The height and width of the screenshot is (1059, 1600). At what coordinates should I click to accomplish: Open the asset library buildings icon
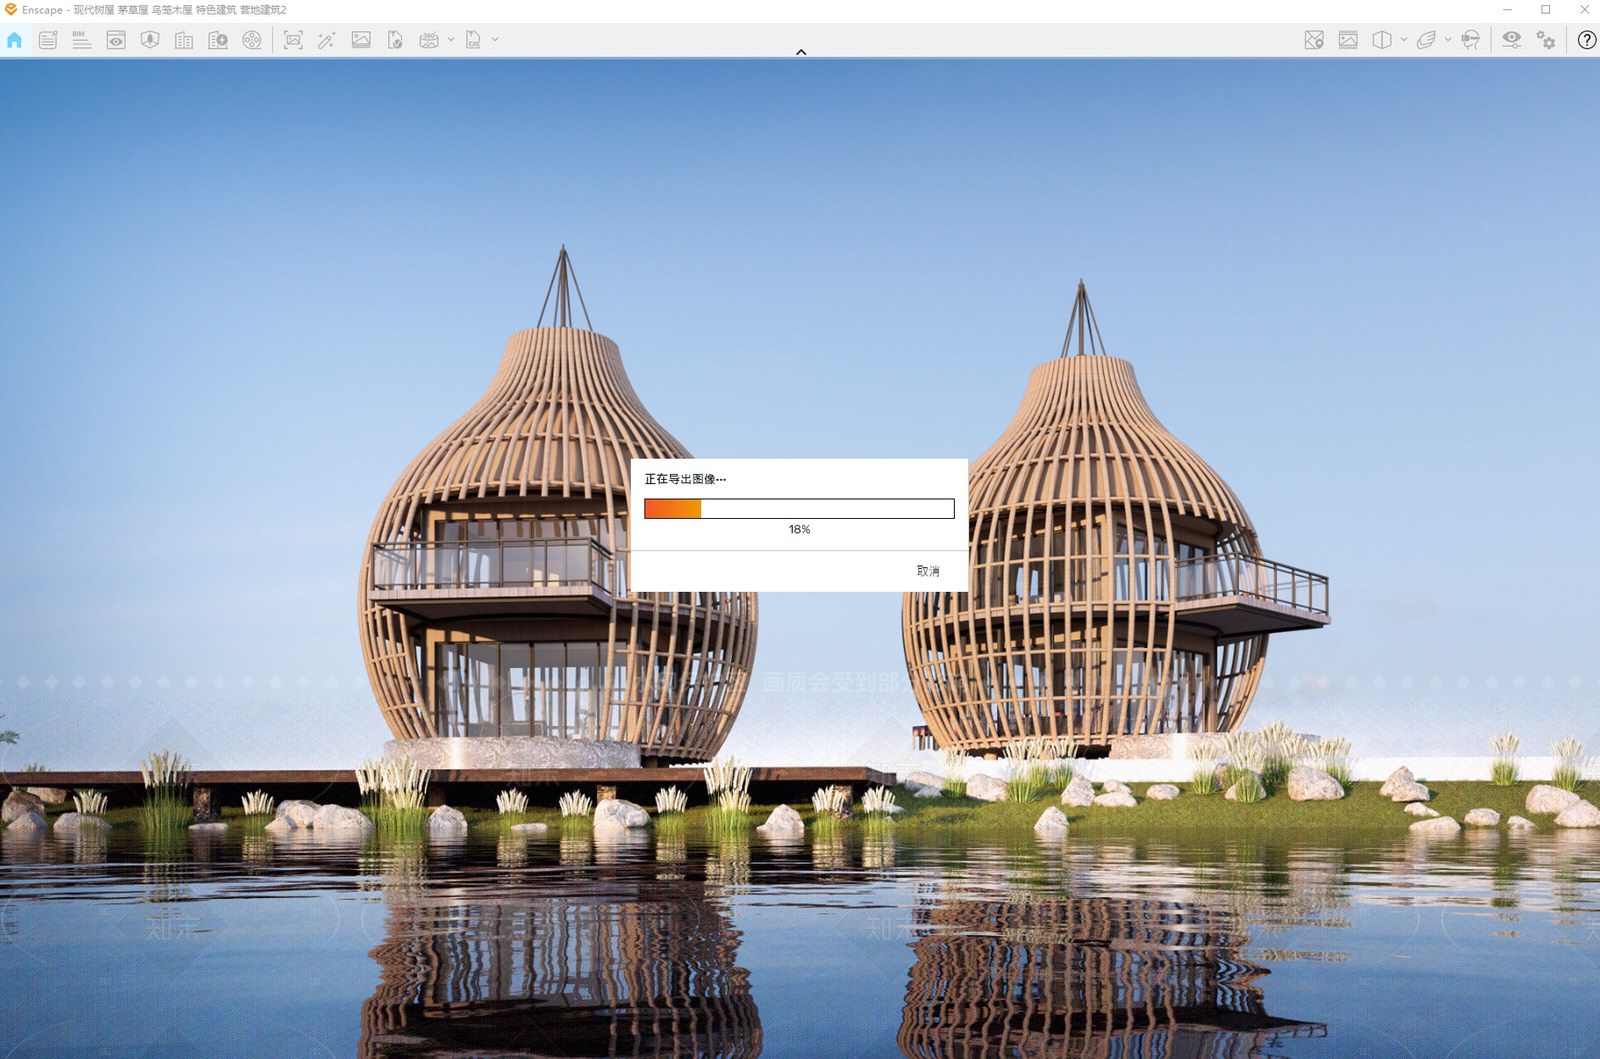[184, 40]
